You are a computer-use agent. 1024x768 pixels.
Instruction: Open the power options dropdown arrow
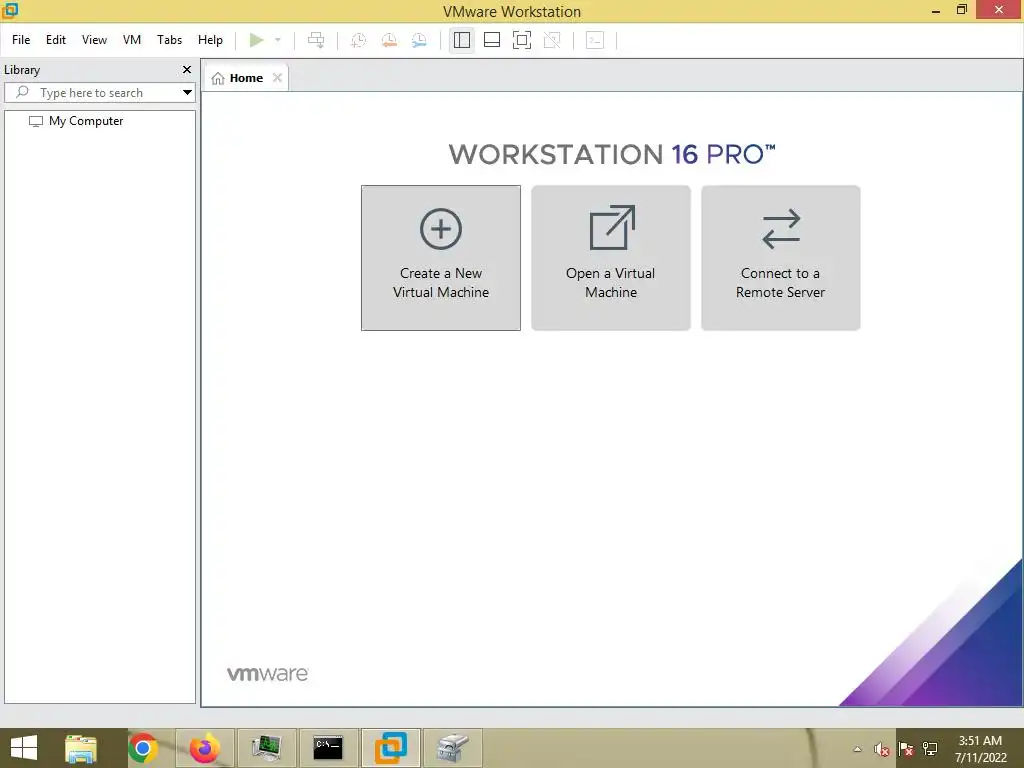click(278, 40)
